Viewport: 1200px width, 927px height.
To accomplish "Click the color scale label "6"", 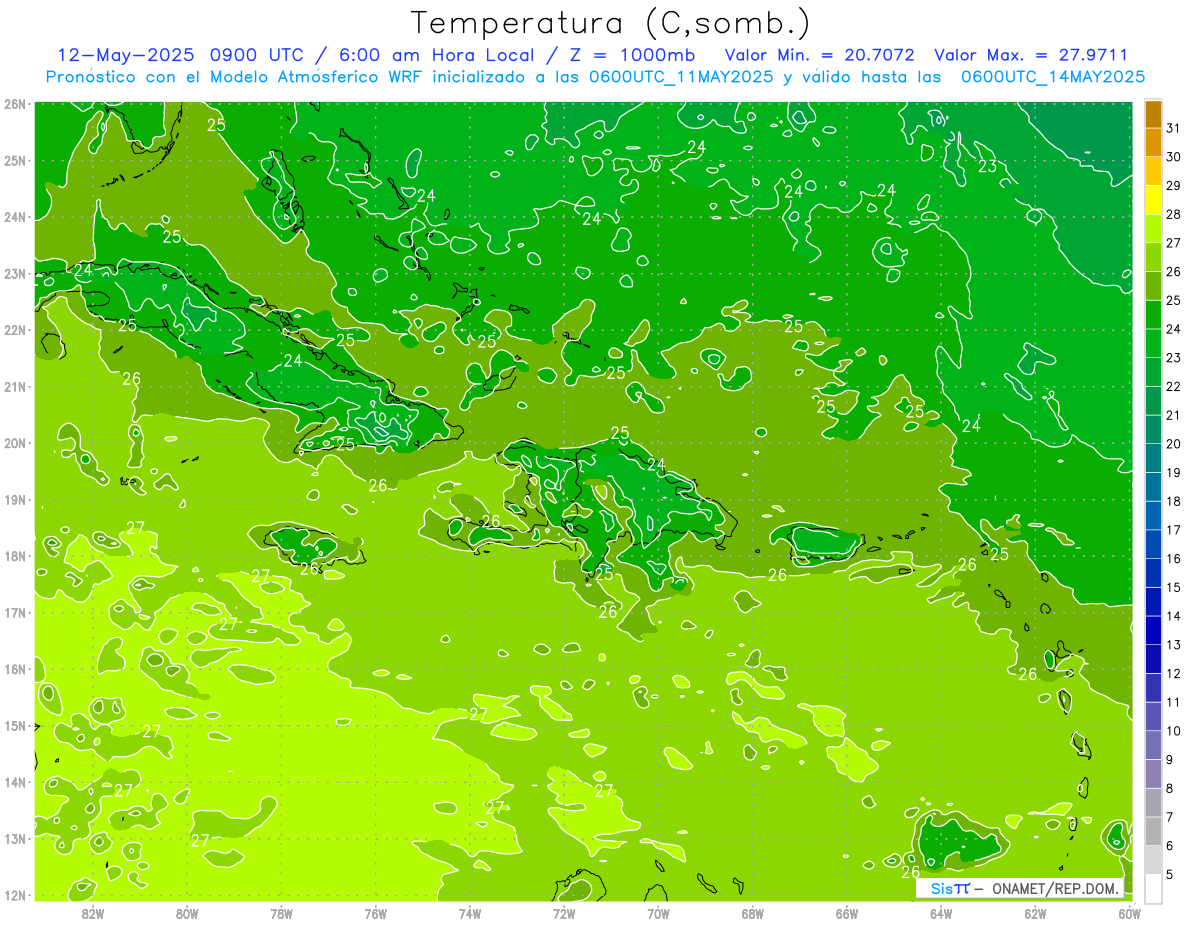I will (1170, 845).
